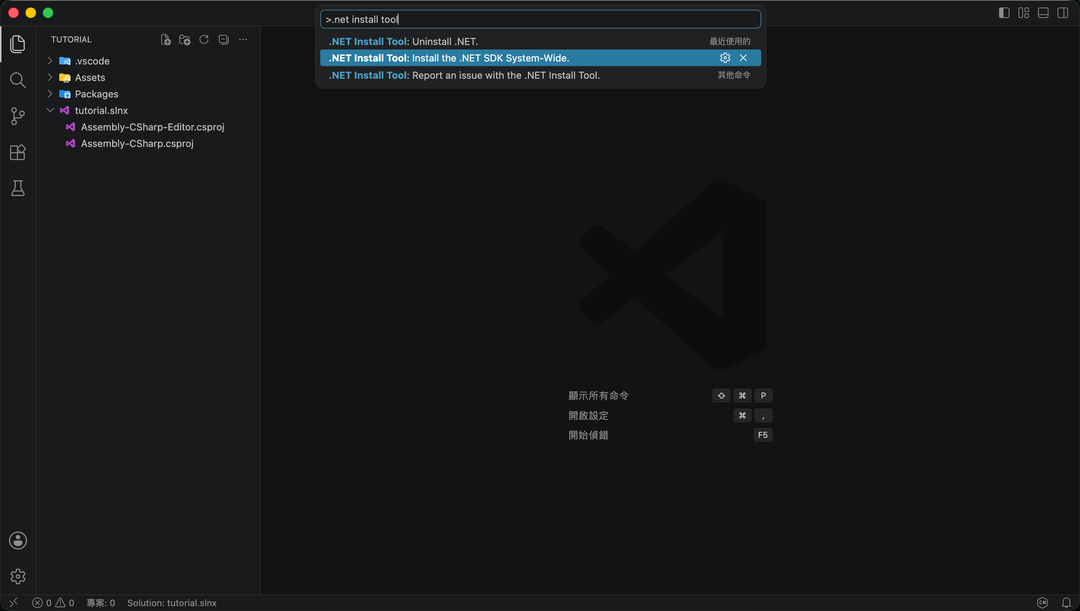Screen dimensions: 1080x611
Task: Click the 開始偵錯 shortcut hint
Action: pos(588,435)
